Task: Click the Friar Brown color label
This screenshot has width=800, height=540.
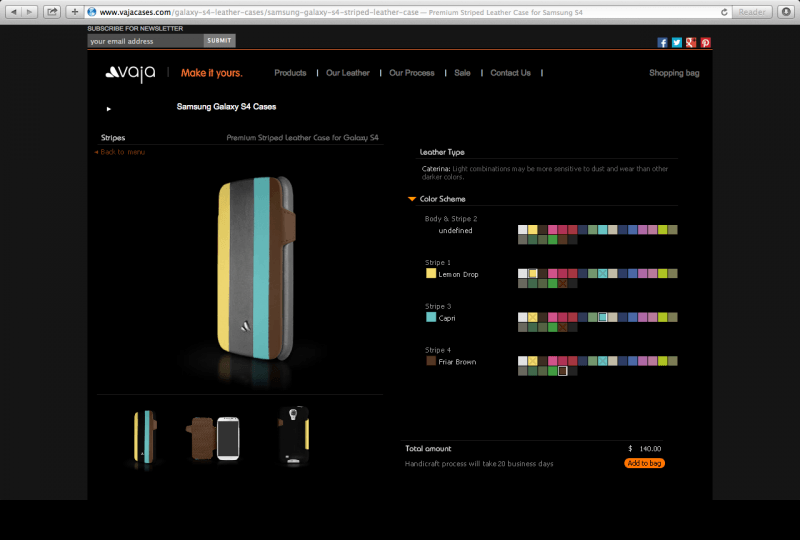Action: coord(457,362)
